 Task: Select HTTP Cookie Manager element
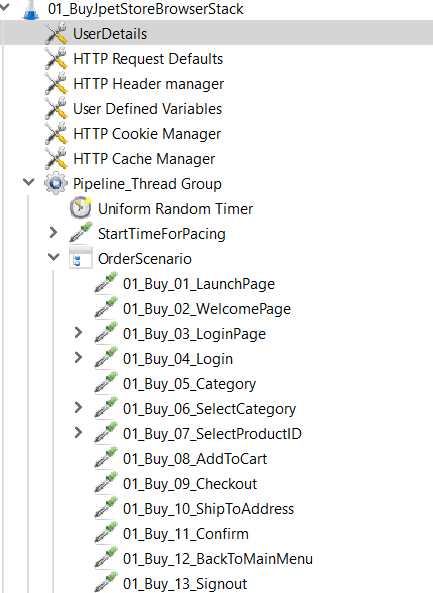click(147, 134)
